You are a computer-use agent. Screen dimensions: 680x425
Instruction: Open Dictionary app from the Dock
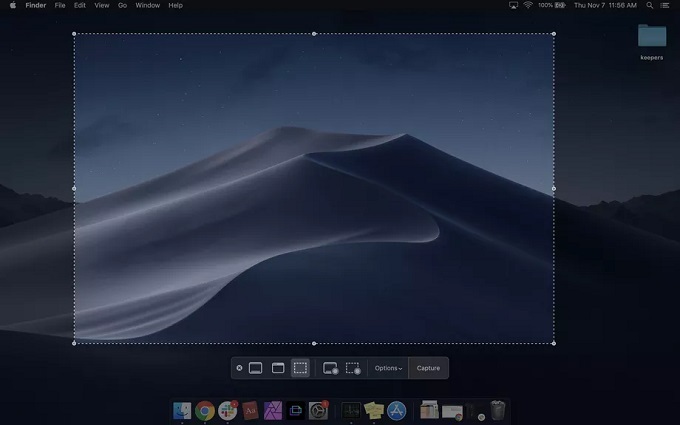tap(250, 410)
